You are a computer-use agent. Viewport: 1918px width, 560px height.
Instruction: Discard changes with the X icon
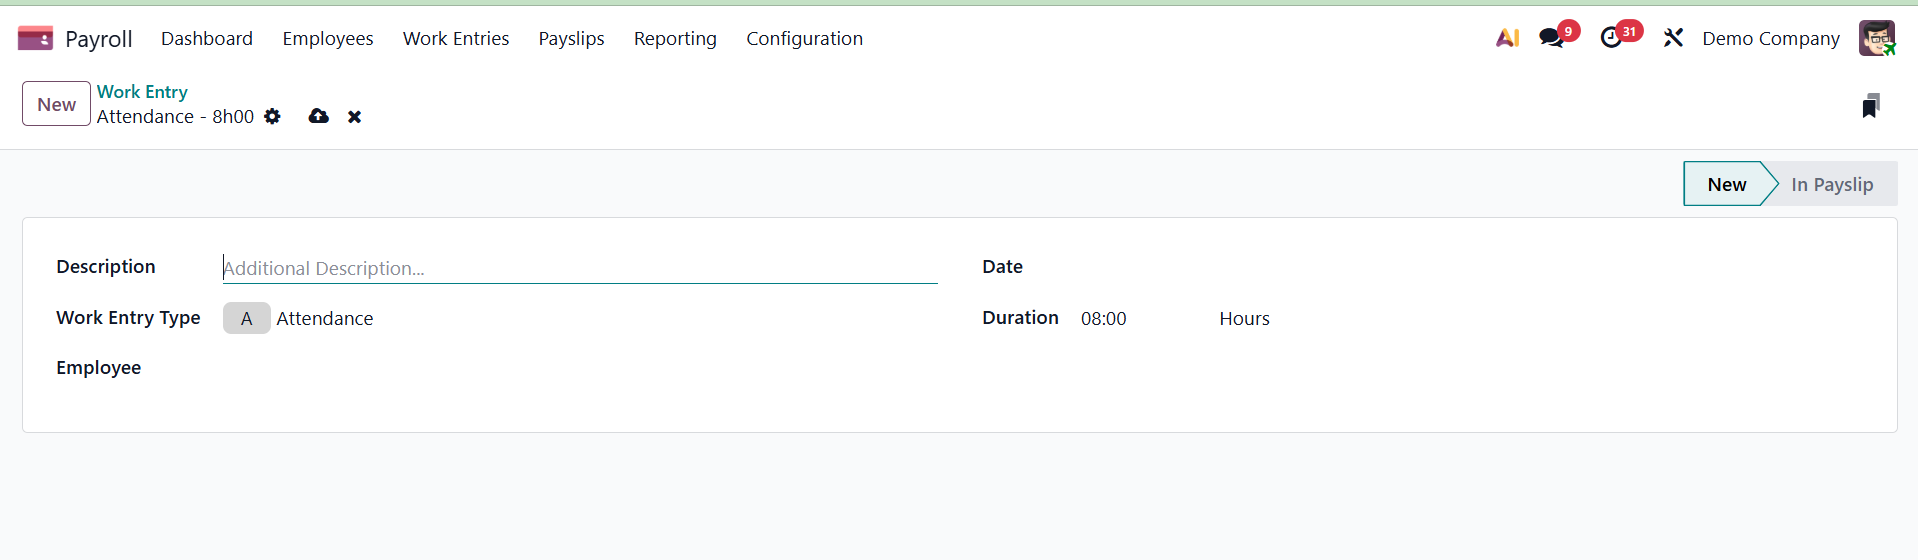pos(354,117)
